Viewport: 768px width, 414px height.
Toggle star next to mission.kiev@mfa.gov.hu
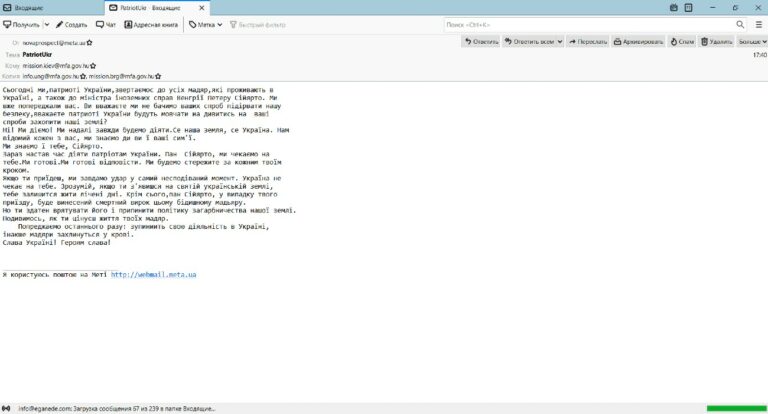[x=93, y=66]
